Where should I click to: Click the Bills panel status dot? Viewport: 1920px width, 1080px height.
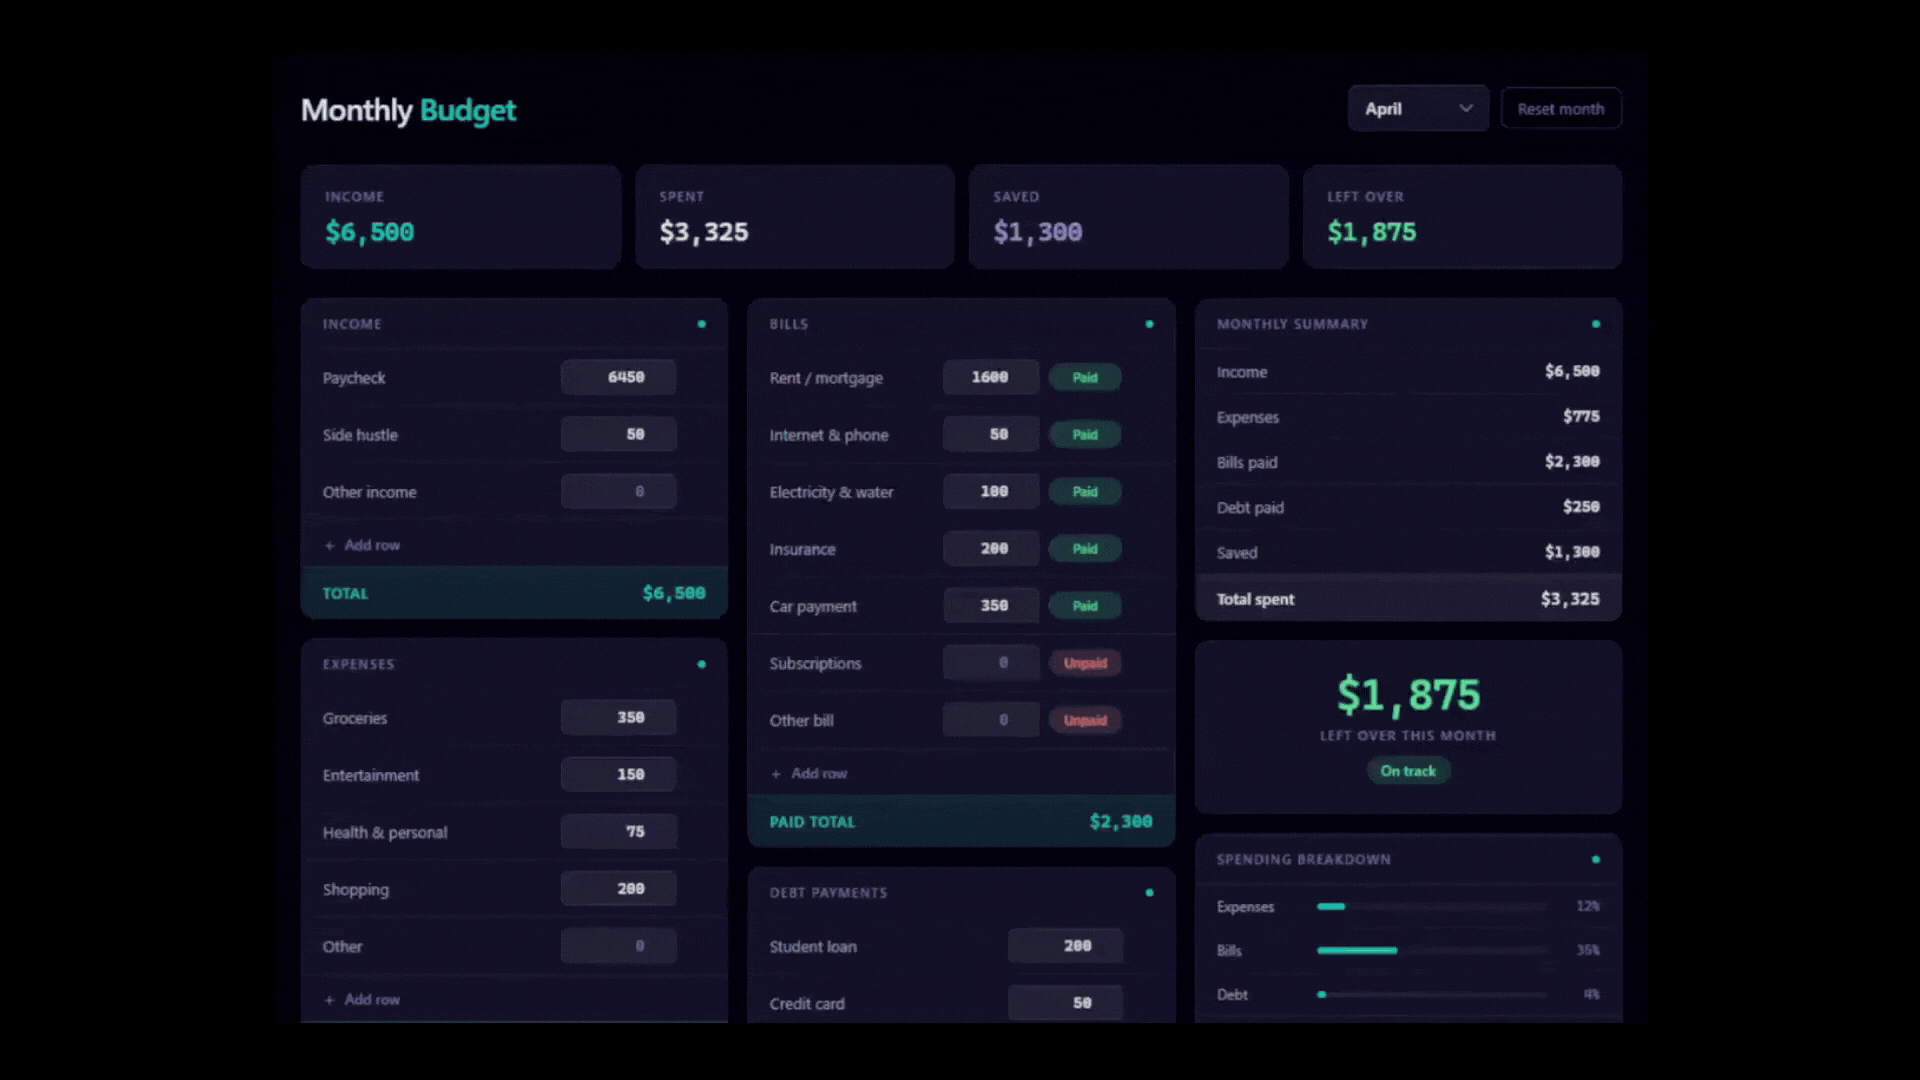[x=1149, y=324]
